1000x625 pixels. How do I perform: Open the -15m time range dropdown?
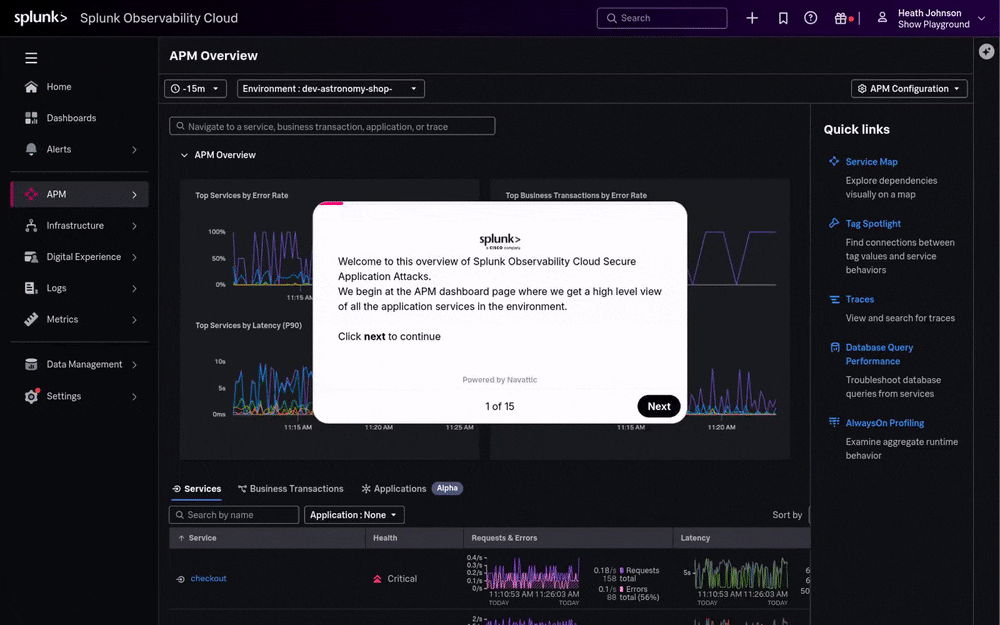(x=195, y=89)
